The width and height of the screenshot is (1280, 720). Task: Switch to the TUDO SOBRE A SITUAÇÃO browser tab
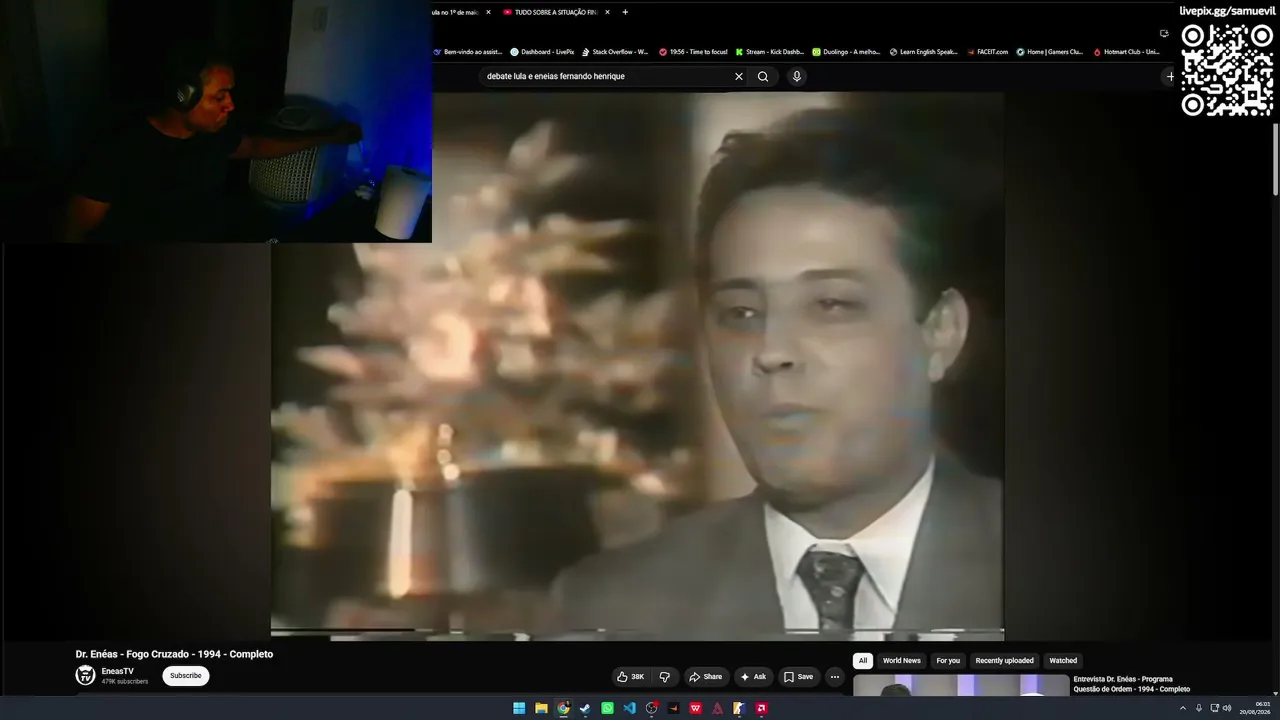[x=554, y=12]
